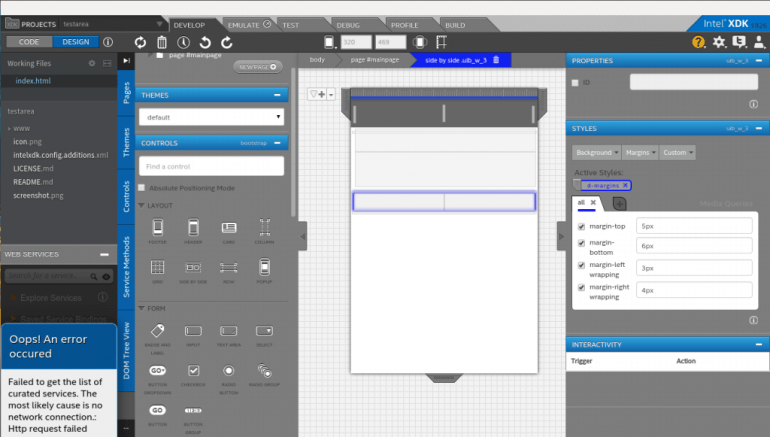The width and height of the screenshot is (770, 437).
Task: Click the feedback download icon in top bar
Action: 739,42
